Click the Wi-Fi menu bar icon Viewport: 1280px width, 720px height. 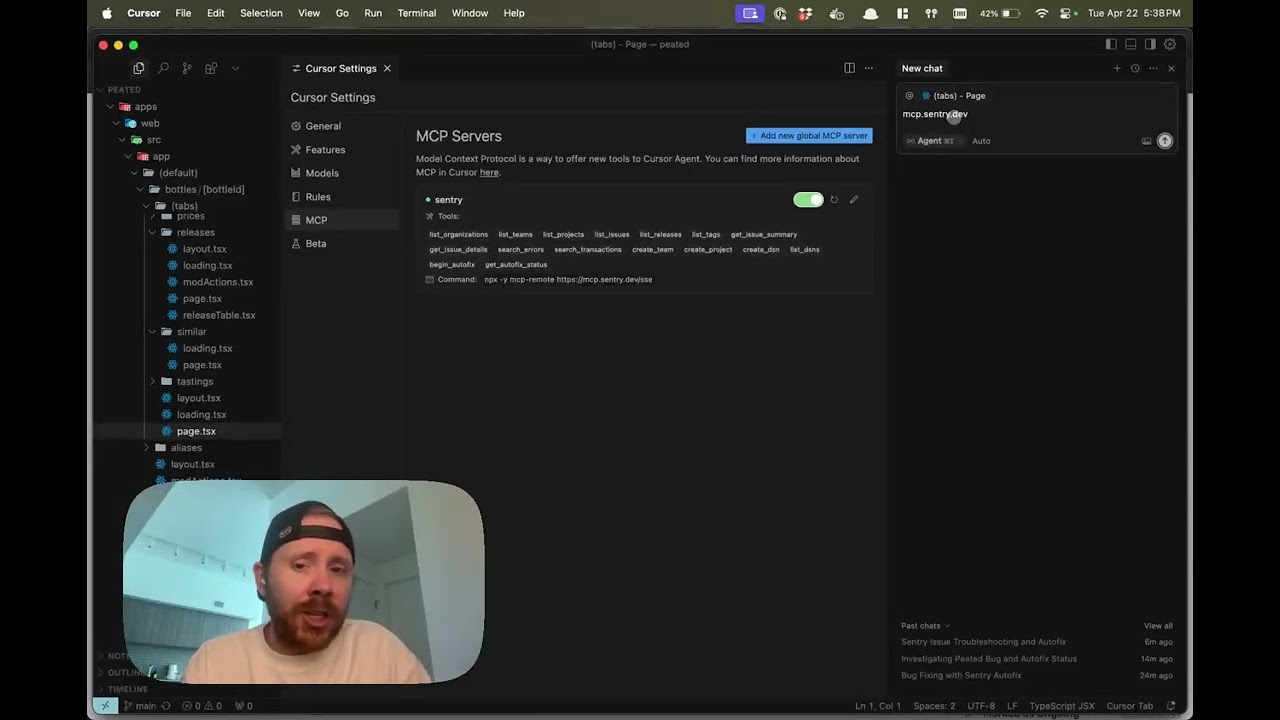[x=1042, y=13]
